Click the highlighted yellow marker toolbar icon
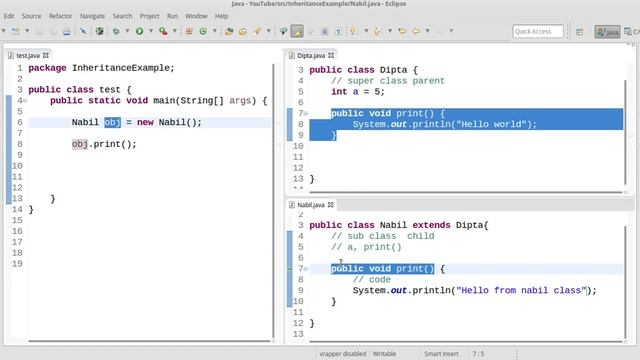The image size is (640, 360). pyautogui.click(x=297, y=31)
